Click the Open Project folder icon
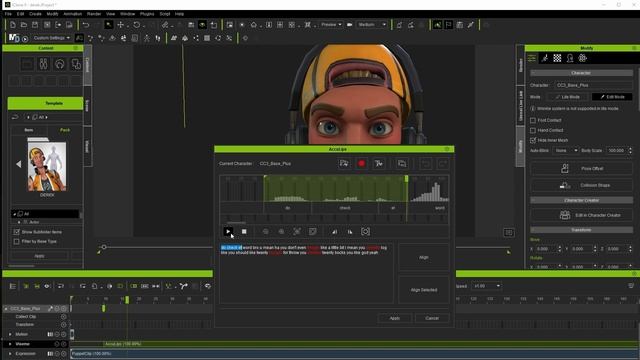This screenshot has height=360, width=640. point(24,25)
